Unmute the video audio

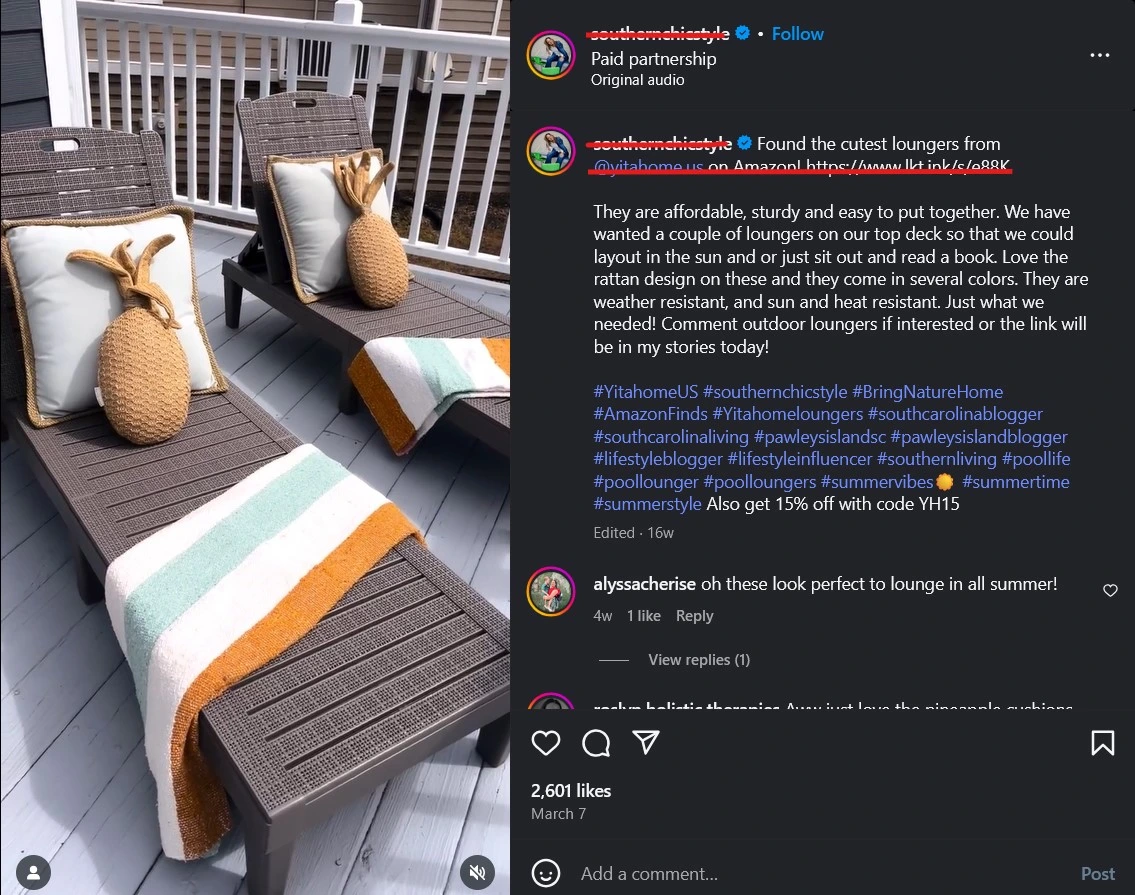(477, 871)
